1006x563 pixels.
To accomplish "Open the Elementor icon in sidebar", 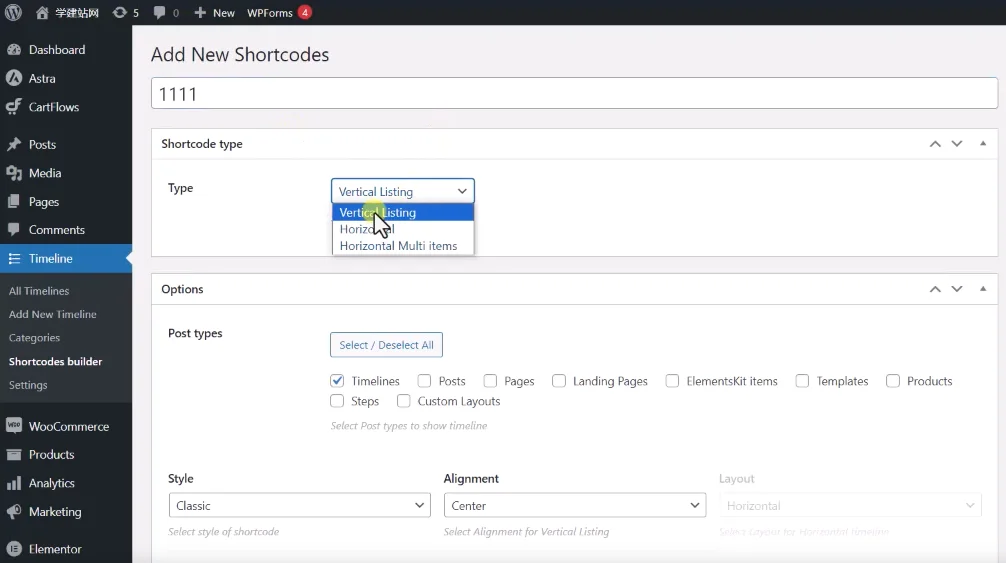I will click(x=14, y=549).
